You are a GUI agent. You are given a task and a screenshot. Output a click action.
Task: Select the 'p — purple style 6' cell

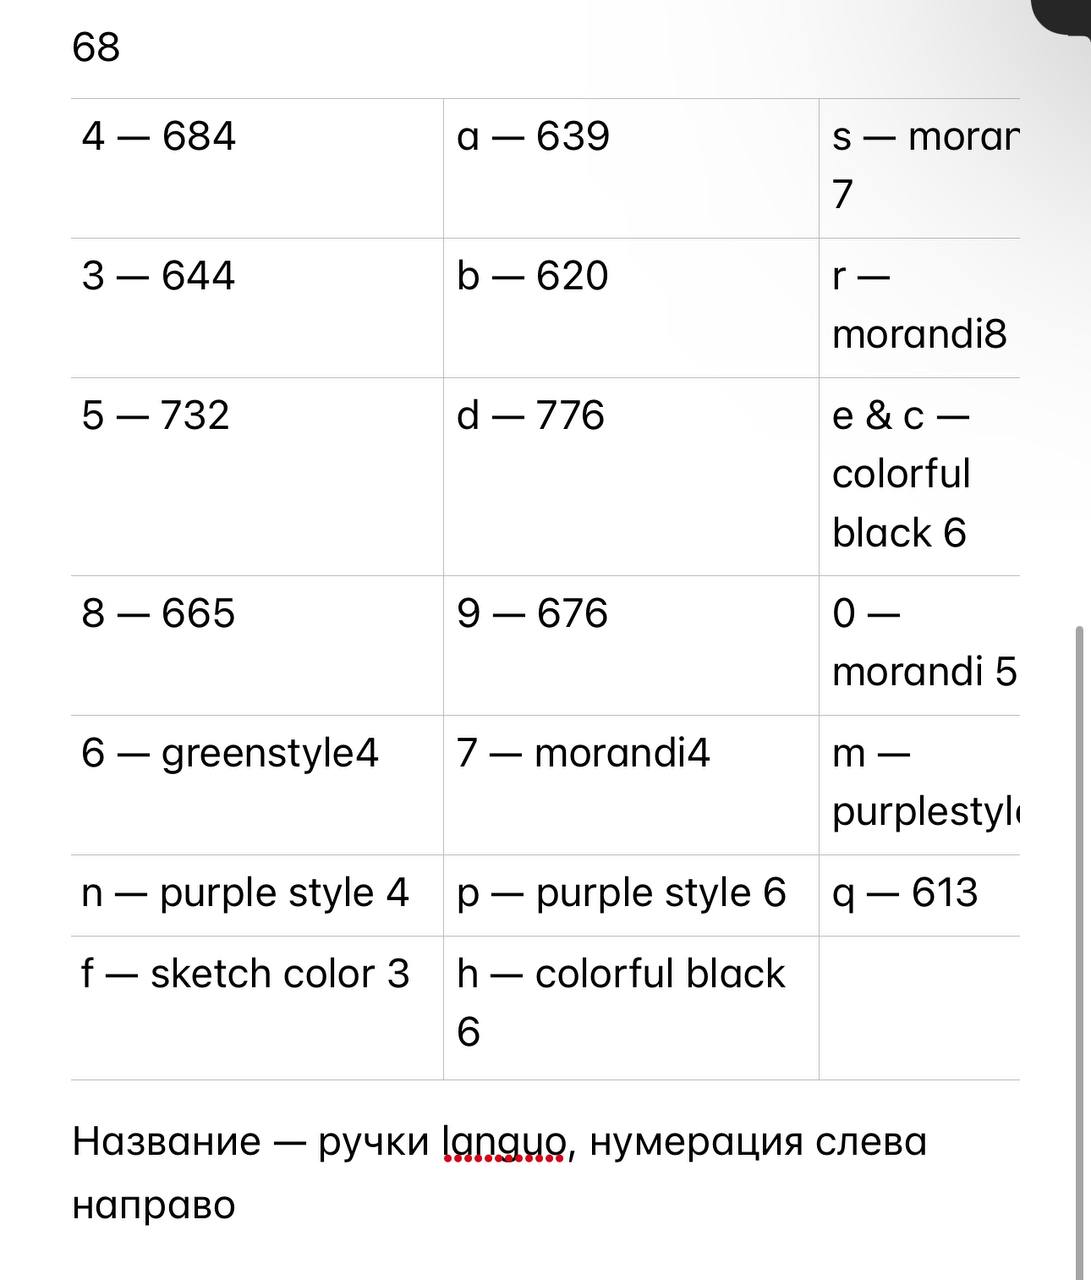[x=631, y=896]
